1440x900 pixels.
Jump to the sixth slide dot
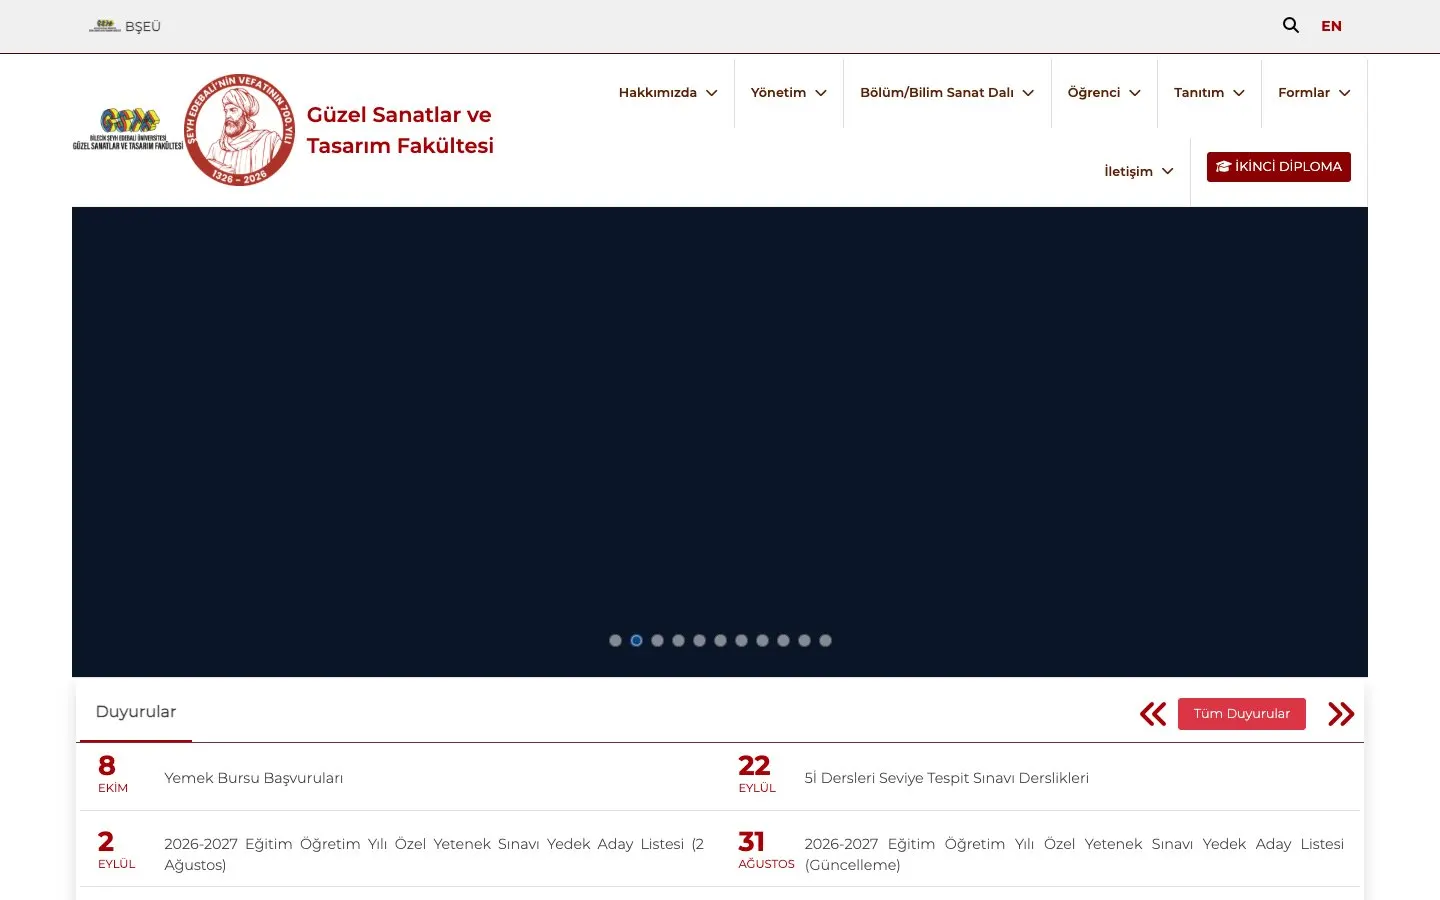720,641
